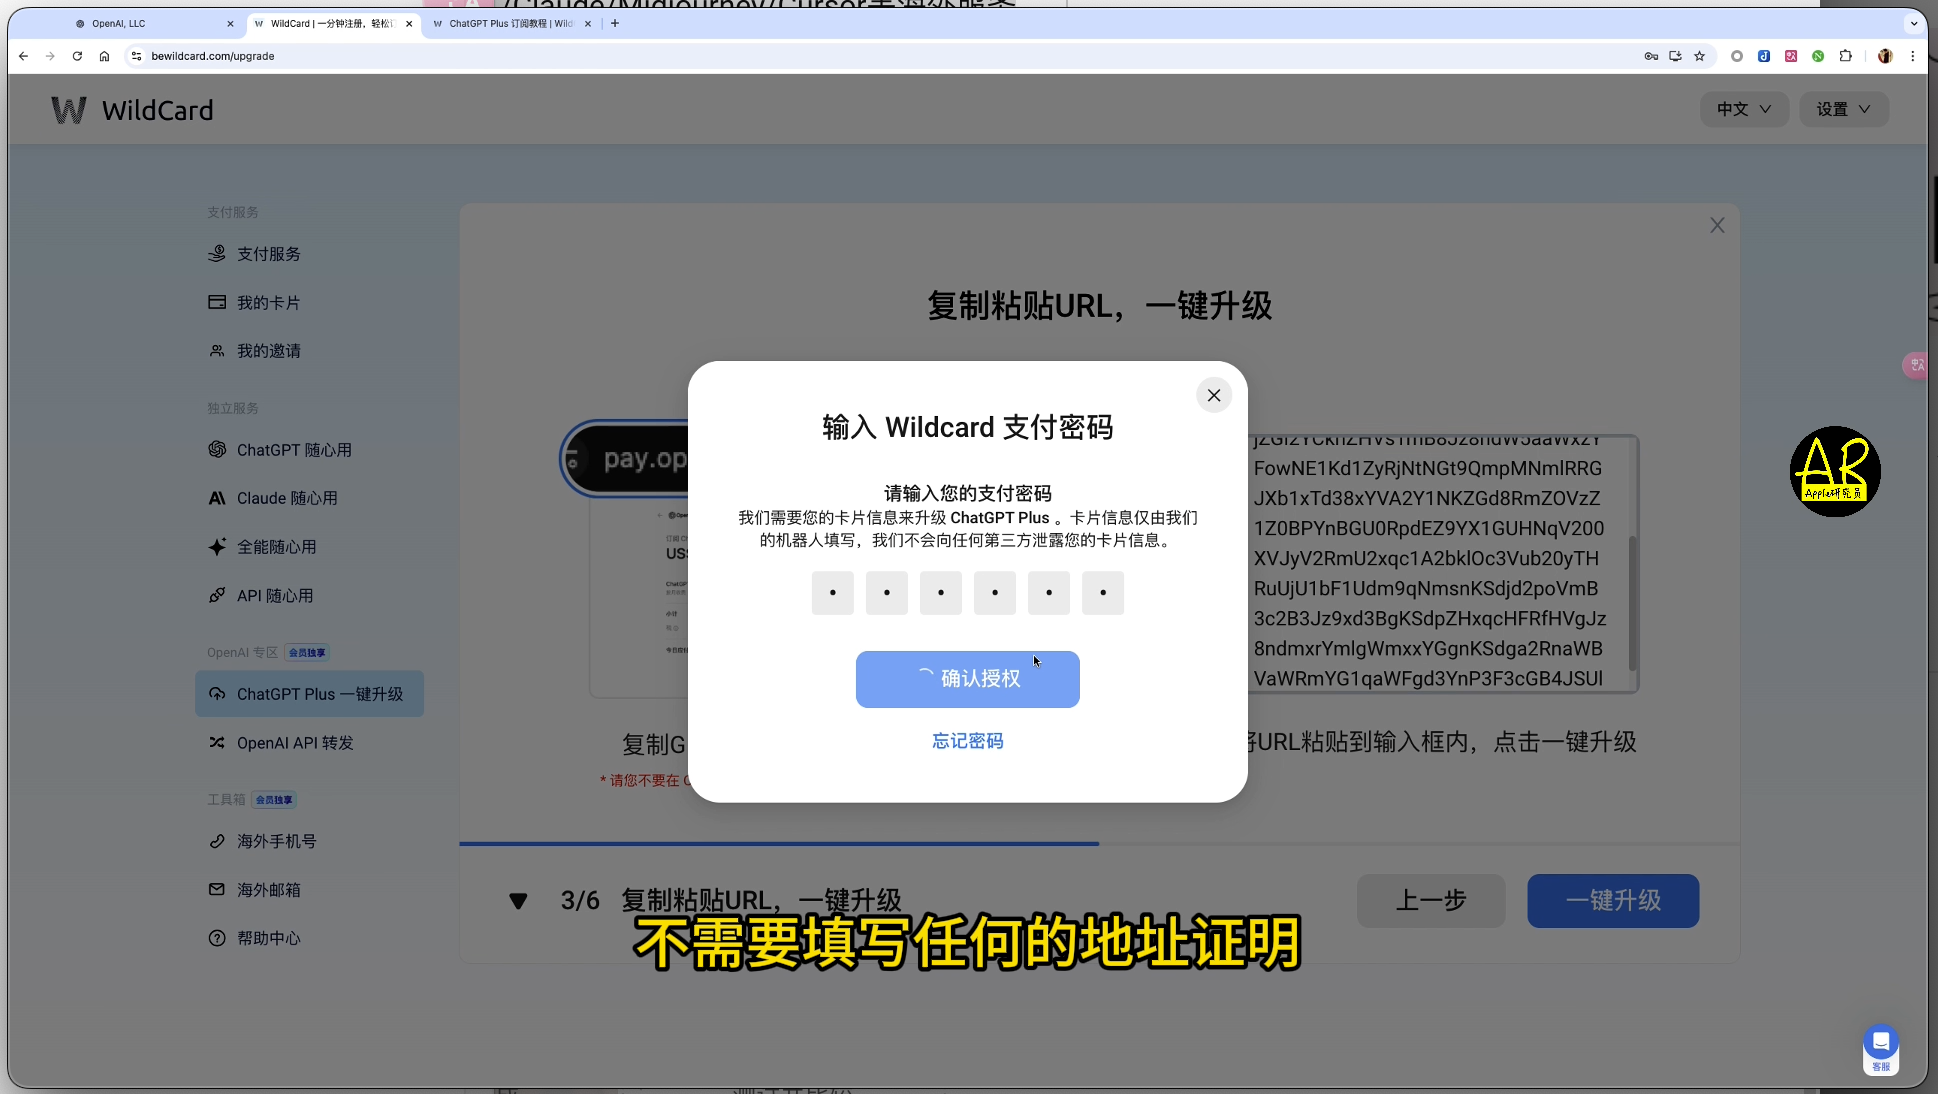Go back with the browser back arrow
Screen dimensions: 1938x1094
[x=23, y=56]
